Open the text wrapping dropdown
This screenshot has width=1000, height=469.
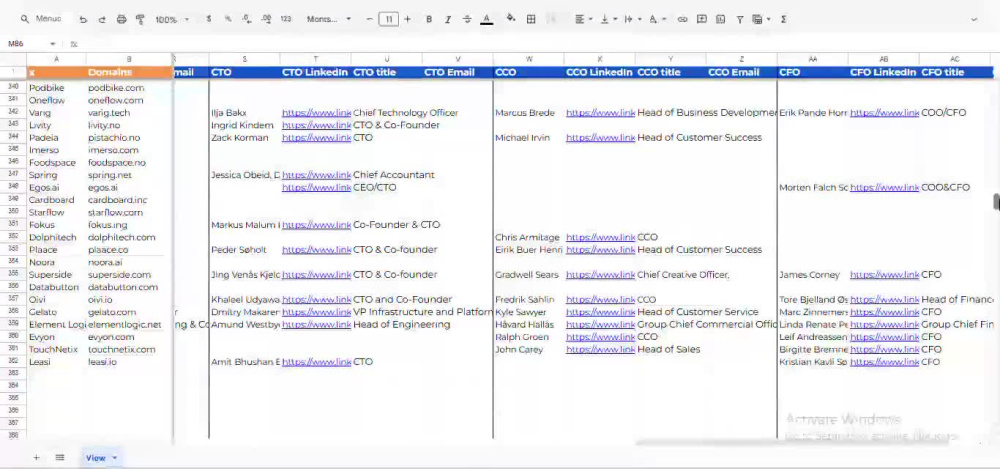point(633,19)
